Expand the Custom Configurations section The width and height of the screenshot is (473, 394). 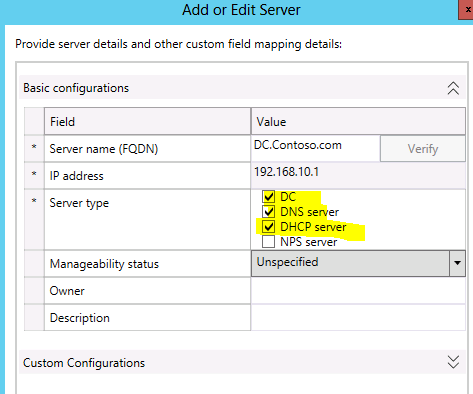[453, 362]
